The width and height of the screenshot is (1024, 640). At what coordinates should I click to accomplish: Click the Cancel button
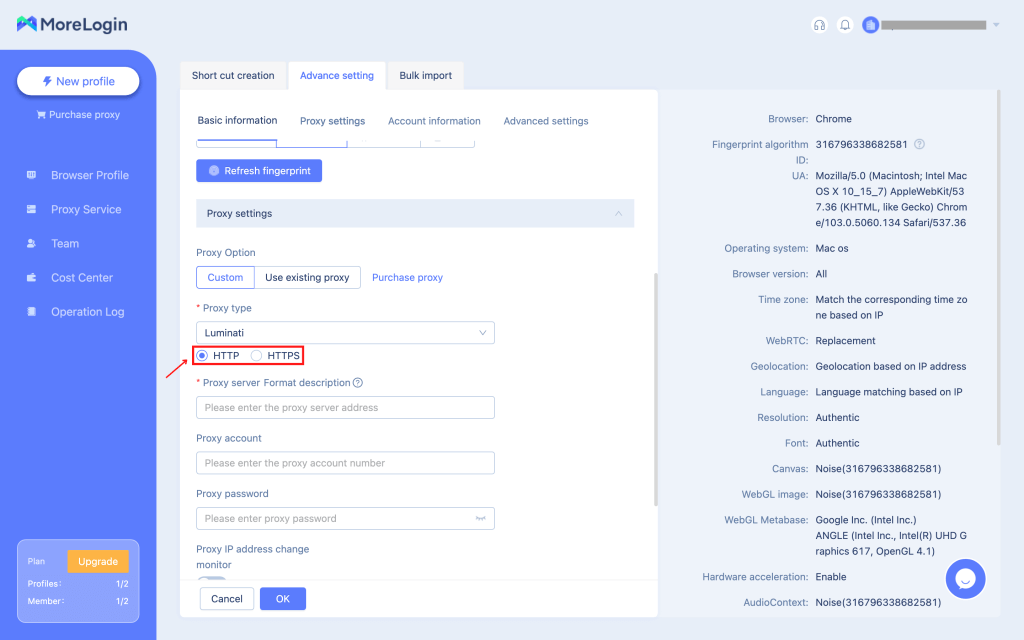tap(227, 599)
